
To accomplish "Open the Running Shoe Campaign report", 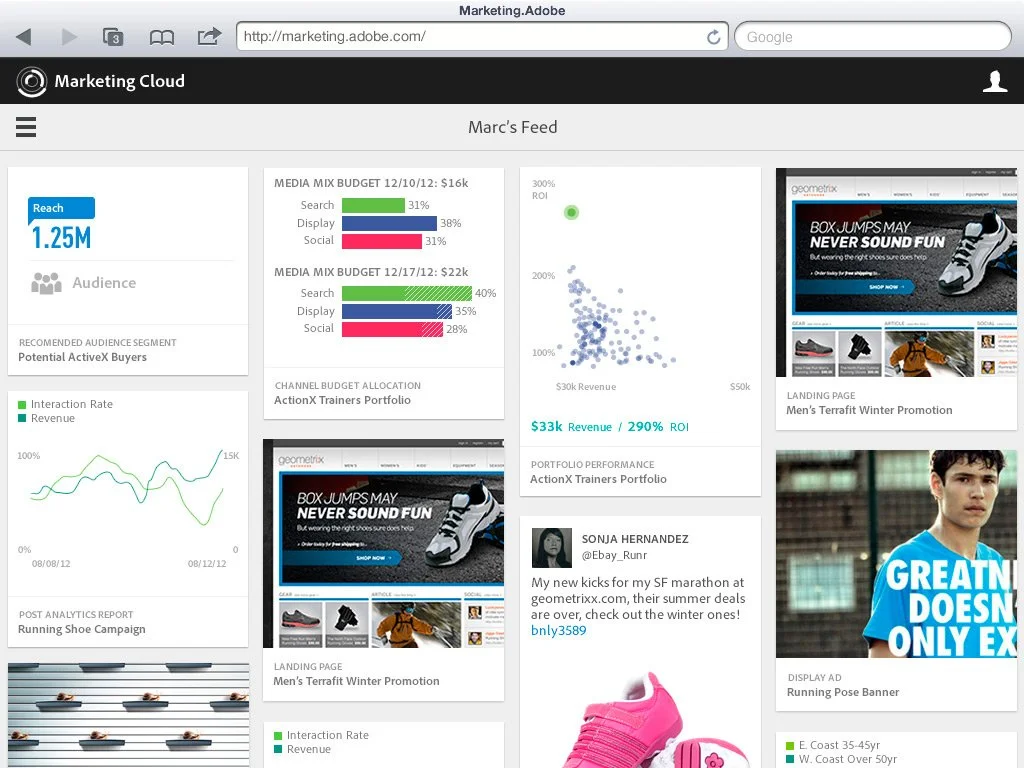I will coord(82,629).
